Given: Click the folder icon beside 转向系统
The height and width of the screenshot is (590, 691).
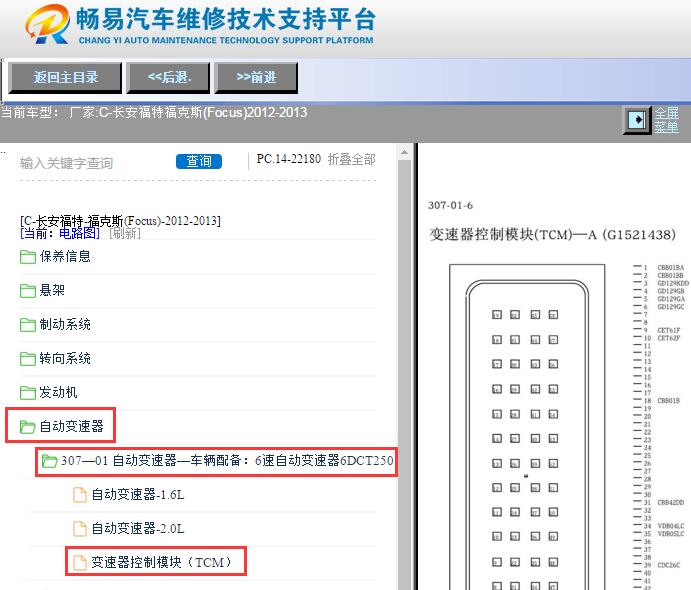Looking at the screenshot, I should 28,359.
